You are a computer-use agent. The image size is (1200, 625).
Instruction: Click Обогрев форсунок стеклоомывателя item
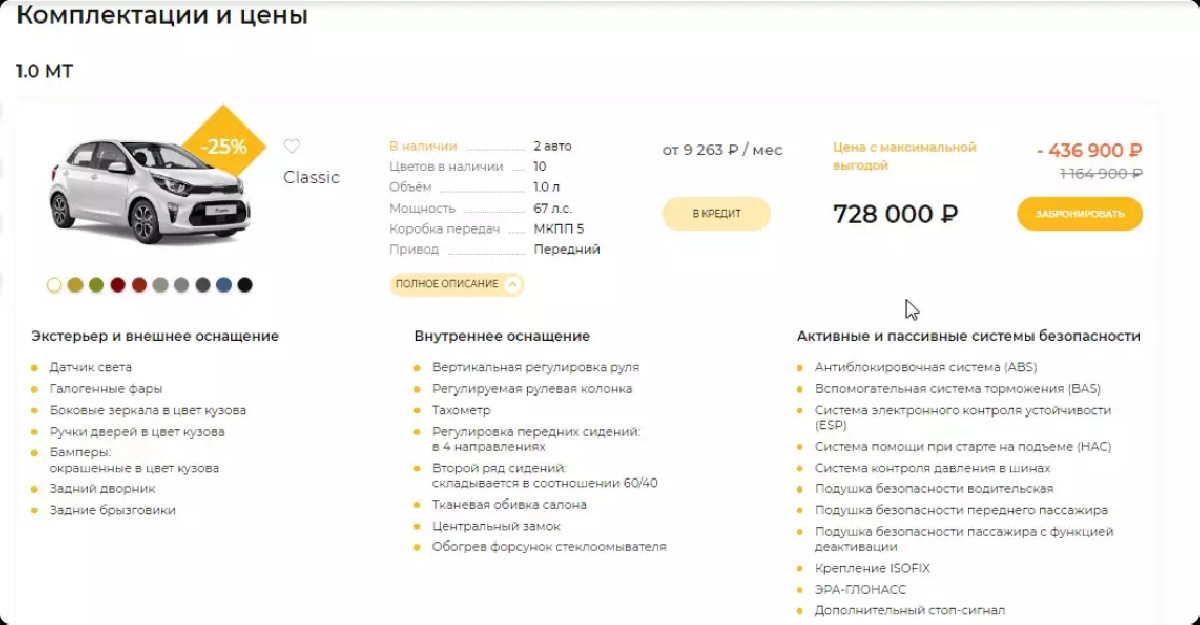click(549, 547)
